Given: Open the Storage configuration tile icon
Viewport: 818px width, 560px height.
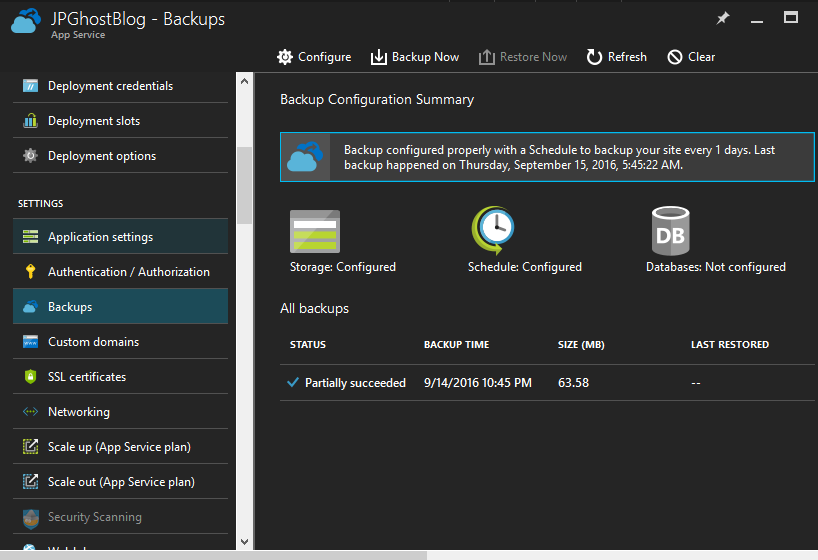Looking at the screenshot, I should point(315,231).
